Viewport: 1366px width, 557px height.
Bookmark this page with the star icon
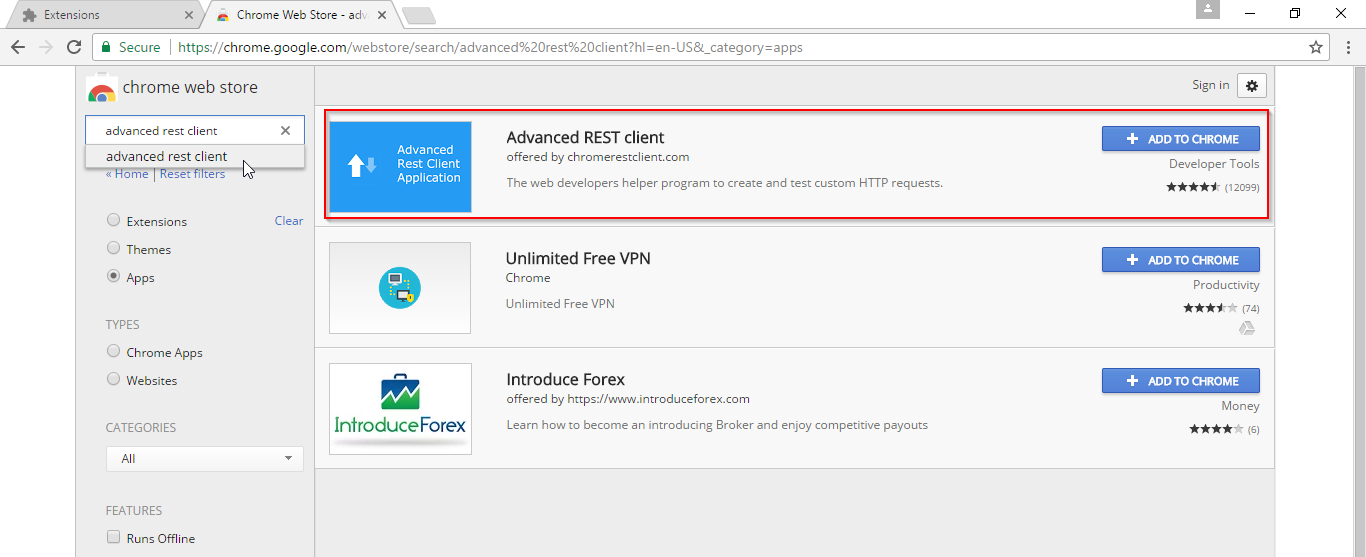click(x=1316, y=47)
